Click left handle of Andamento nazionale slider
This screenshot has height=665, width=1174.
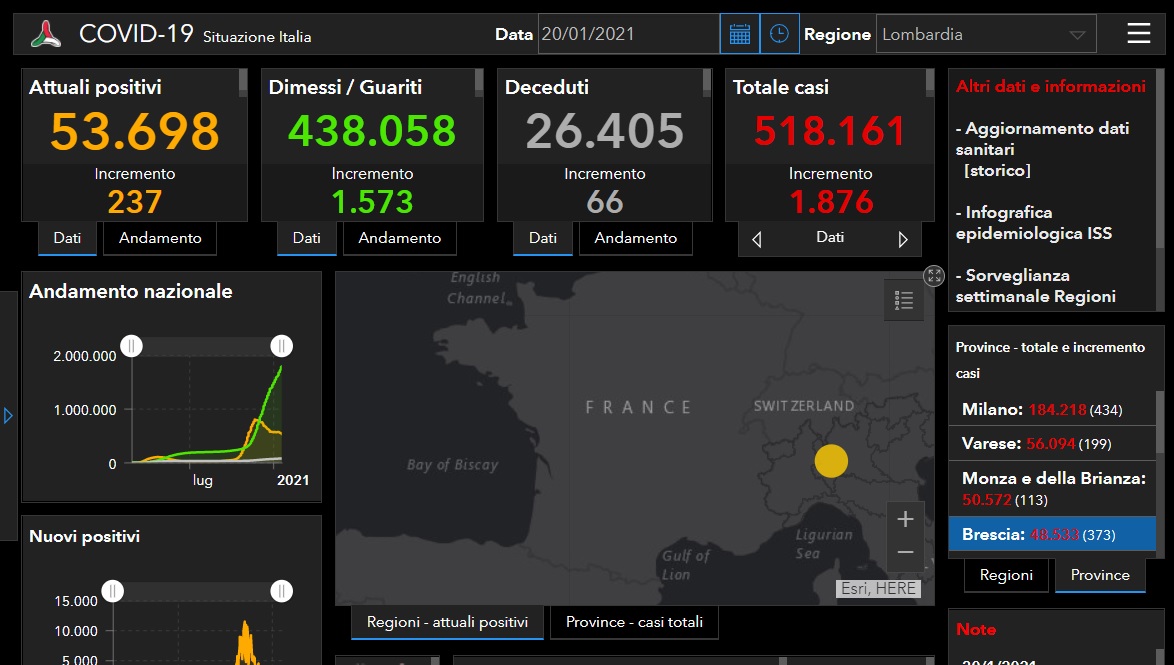click(132, 346)
